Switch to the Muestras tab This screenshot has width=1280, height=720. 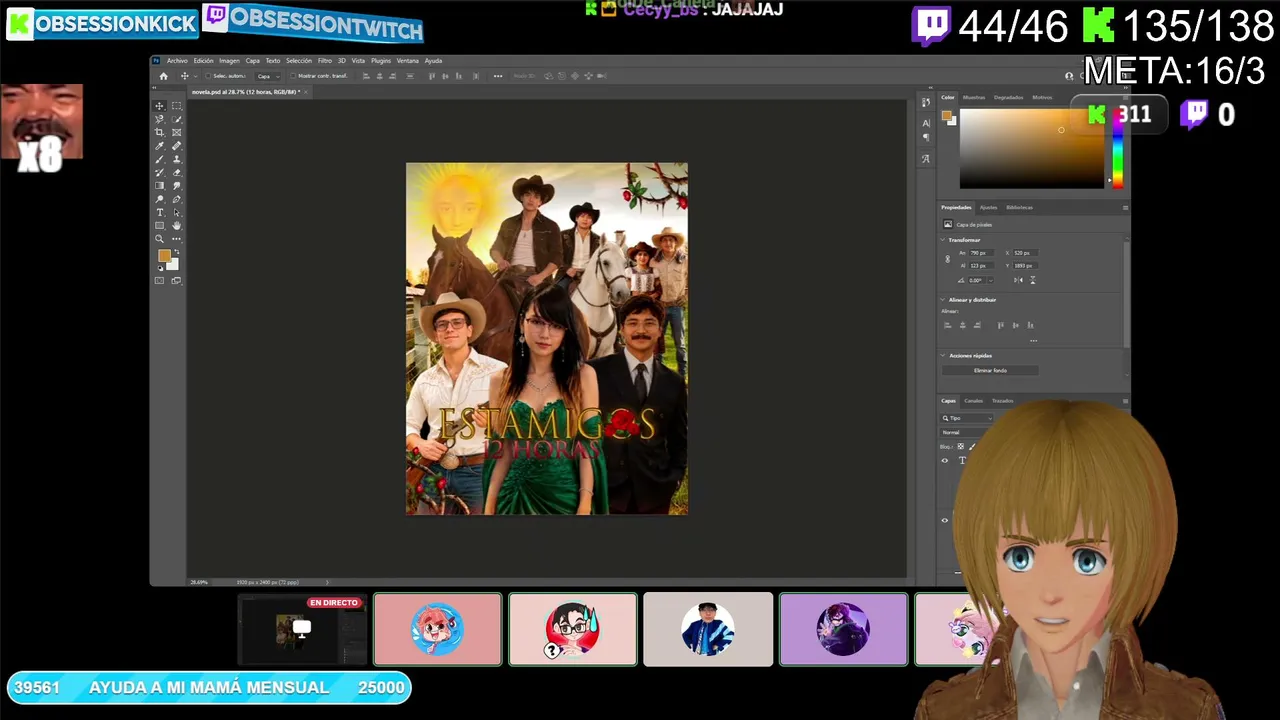[x=974, y=97]
